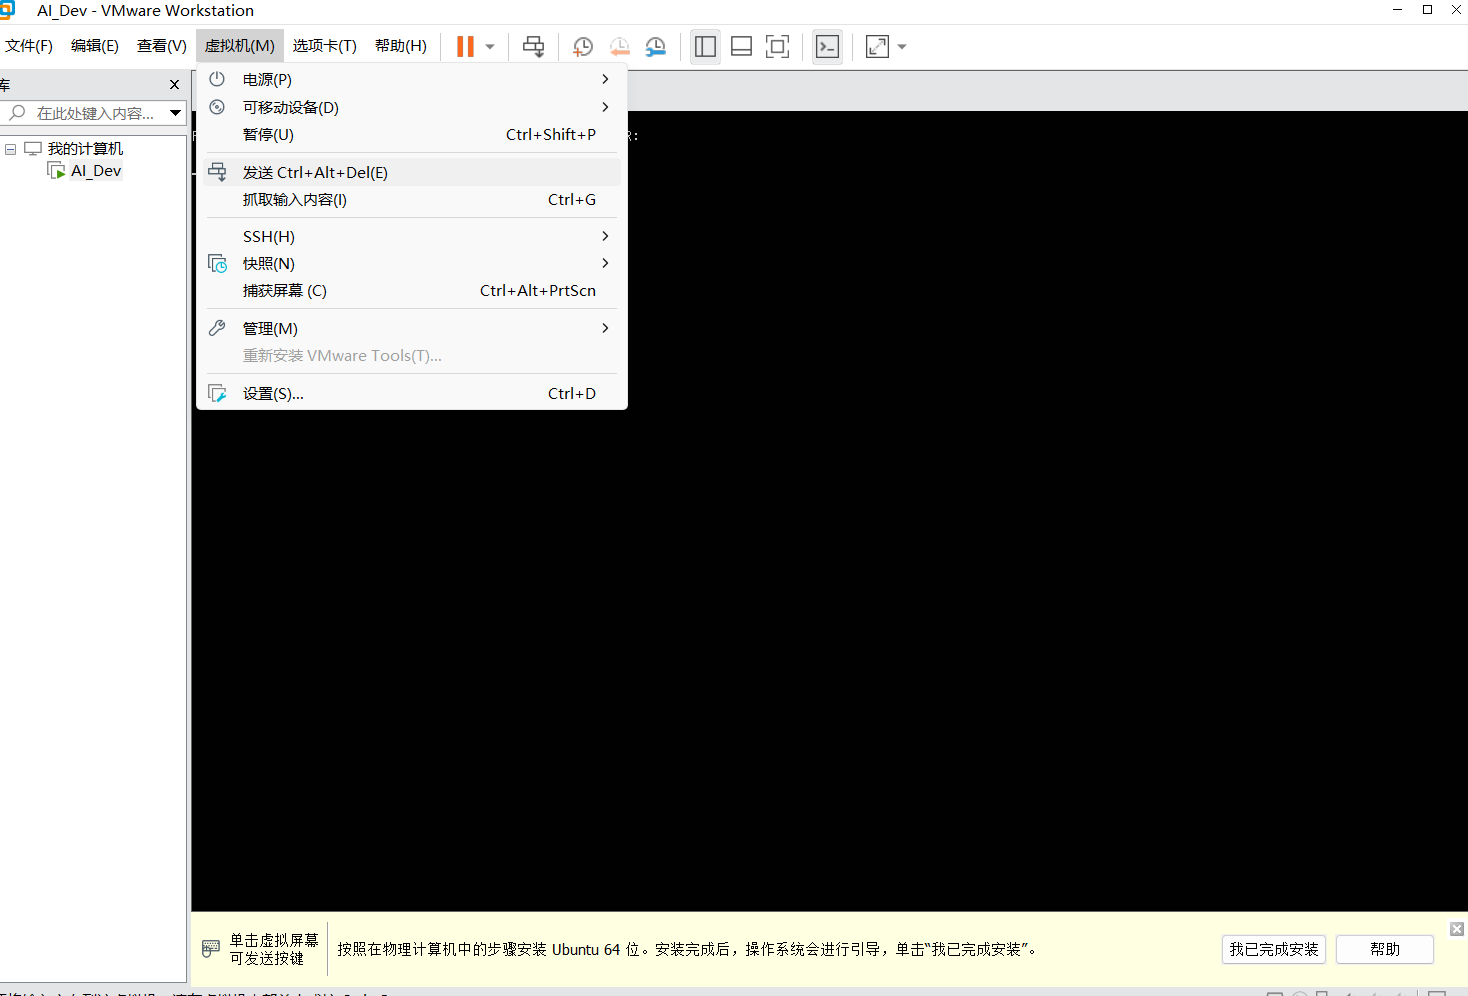The width and height of the screenshot is (1468, 996).
Task: Click the Unity console mode toolbar icon
Action: pyautogui.click(x=827, y=46)
